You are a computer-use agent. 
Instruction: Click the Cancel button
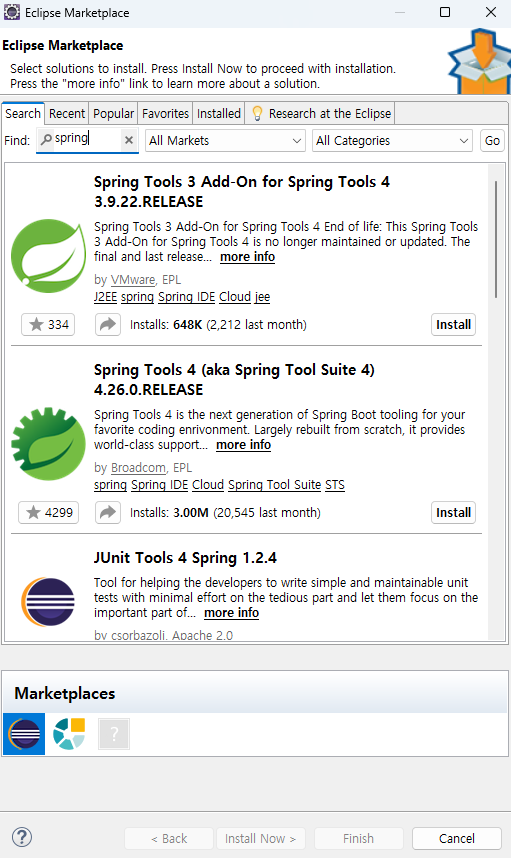coord(457,838)
